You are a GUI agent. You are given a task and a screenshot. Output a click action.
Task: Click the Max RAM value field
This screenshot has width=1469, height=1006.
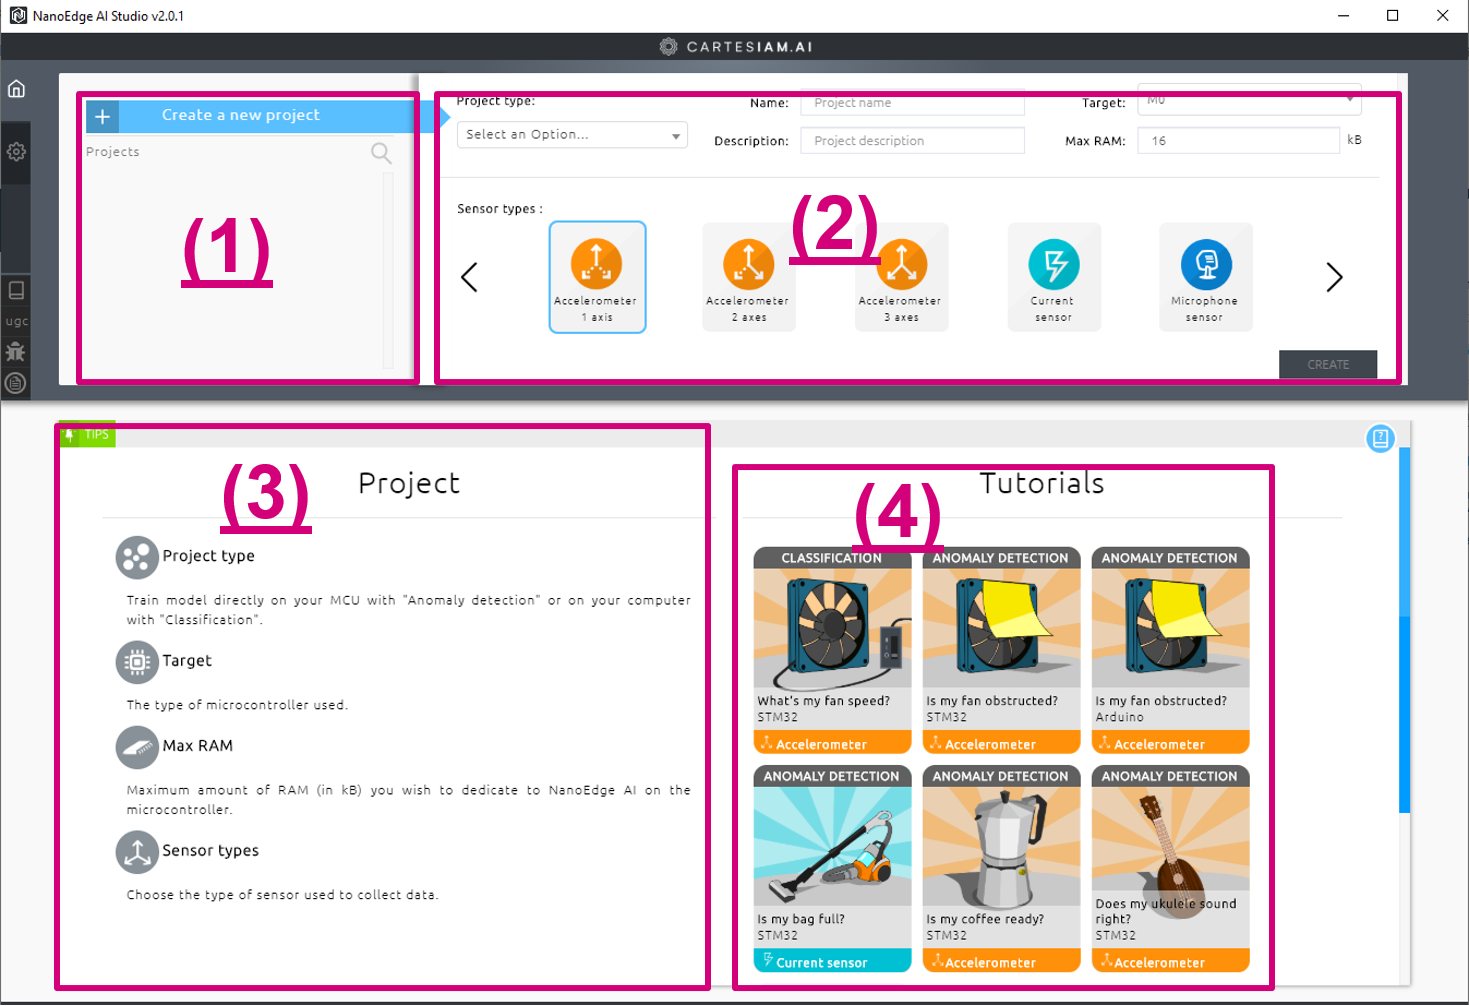[x=1238, y=141]
